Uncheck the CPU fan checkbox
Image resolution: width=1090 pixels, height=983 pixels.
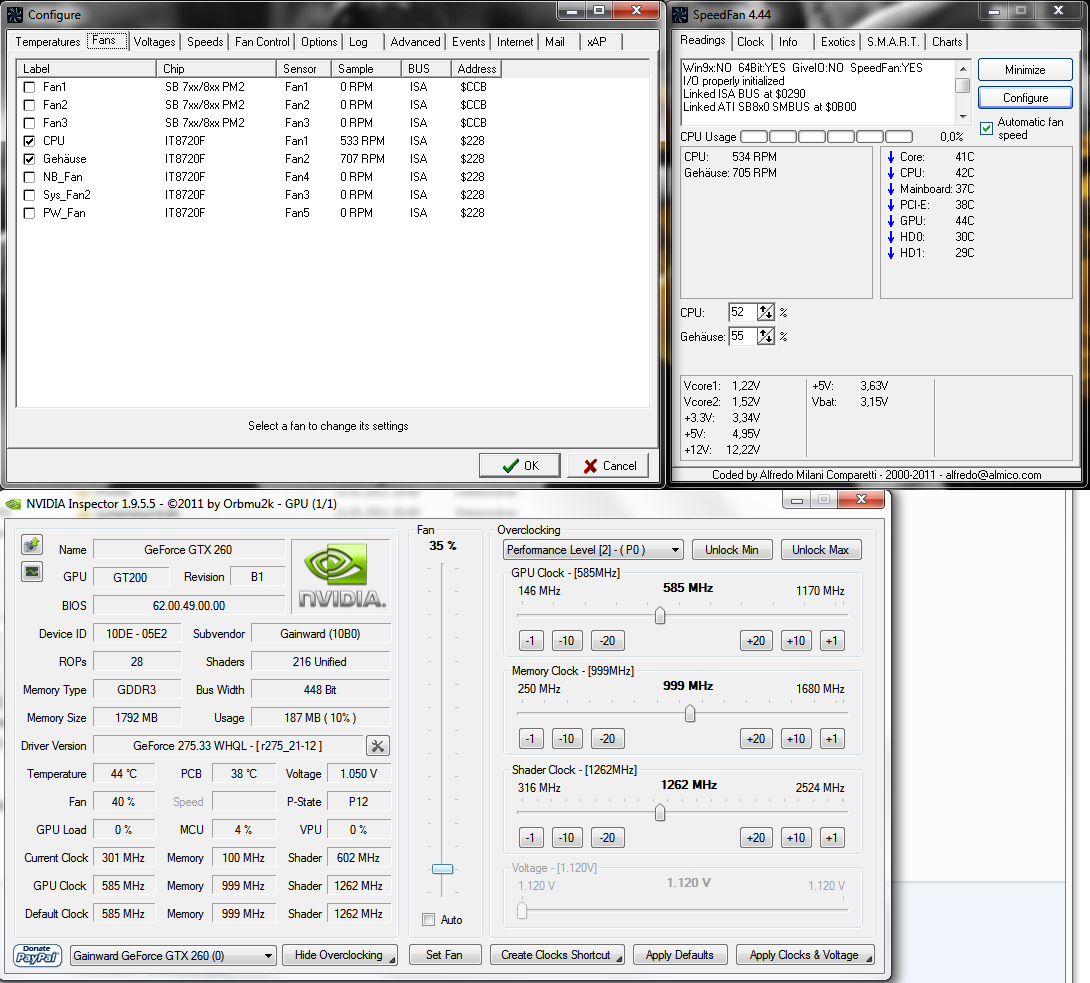click(x=29, y=141)
